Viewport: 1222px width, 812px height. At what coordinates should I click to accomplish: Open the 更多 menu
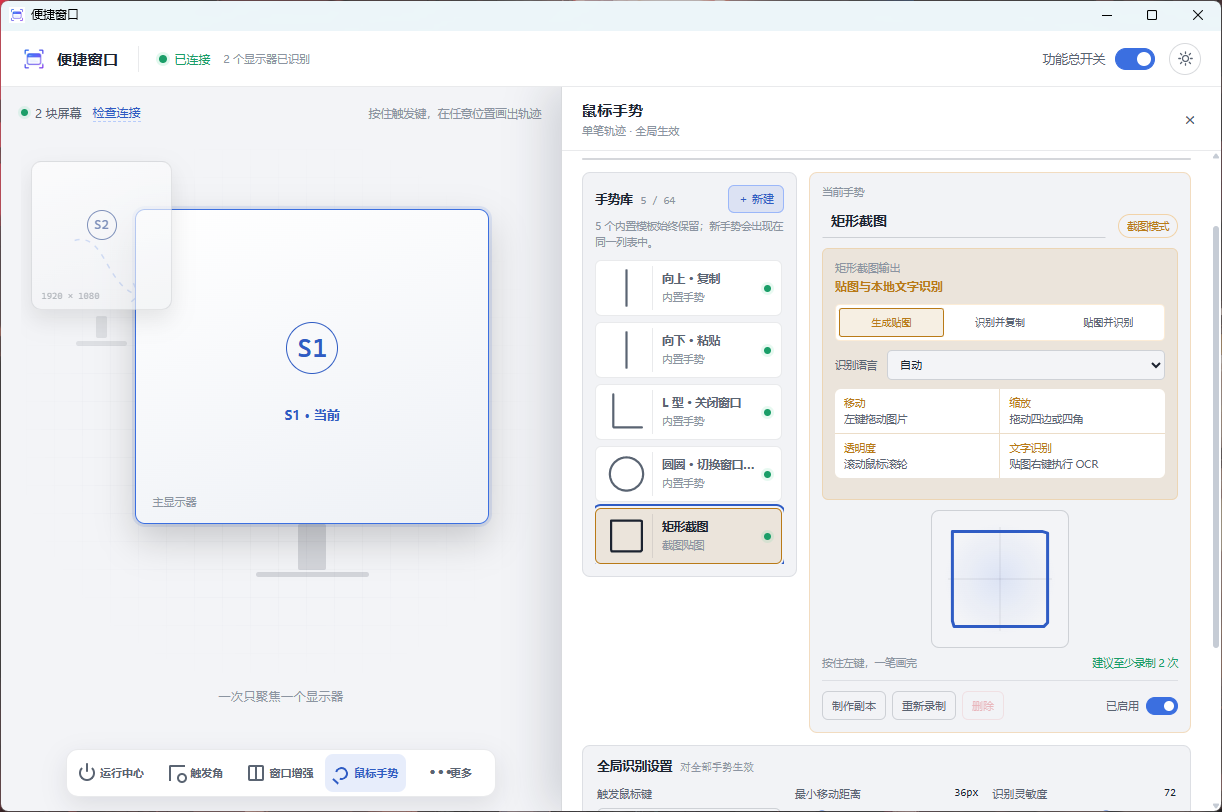(x=450, y=773)
